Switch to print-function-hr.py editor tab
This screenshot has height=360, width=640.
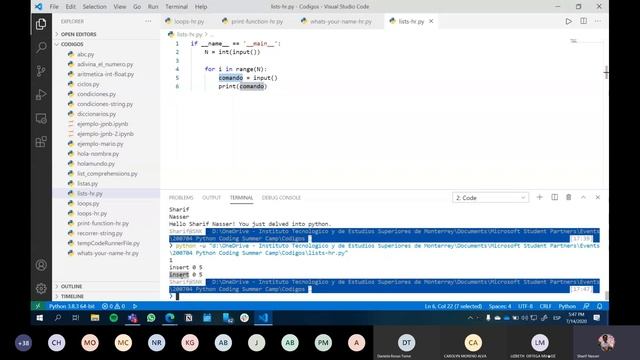click(257, 21)
